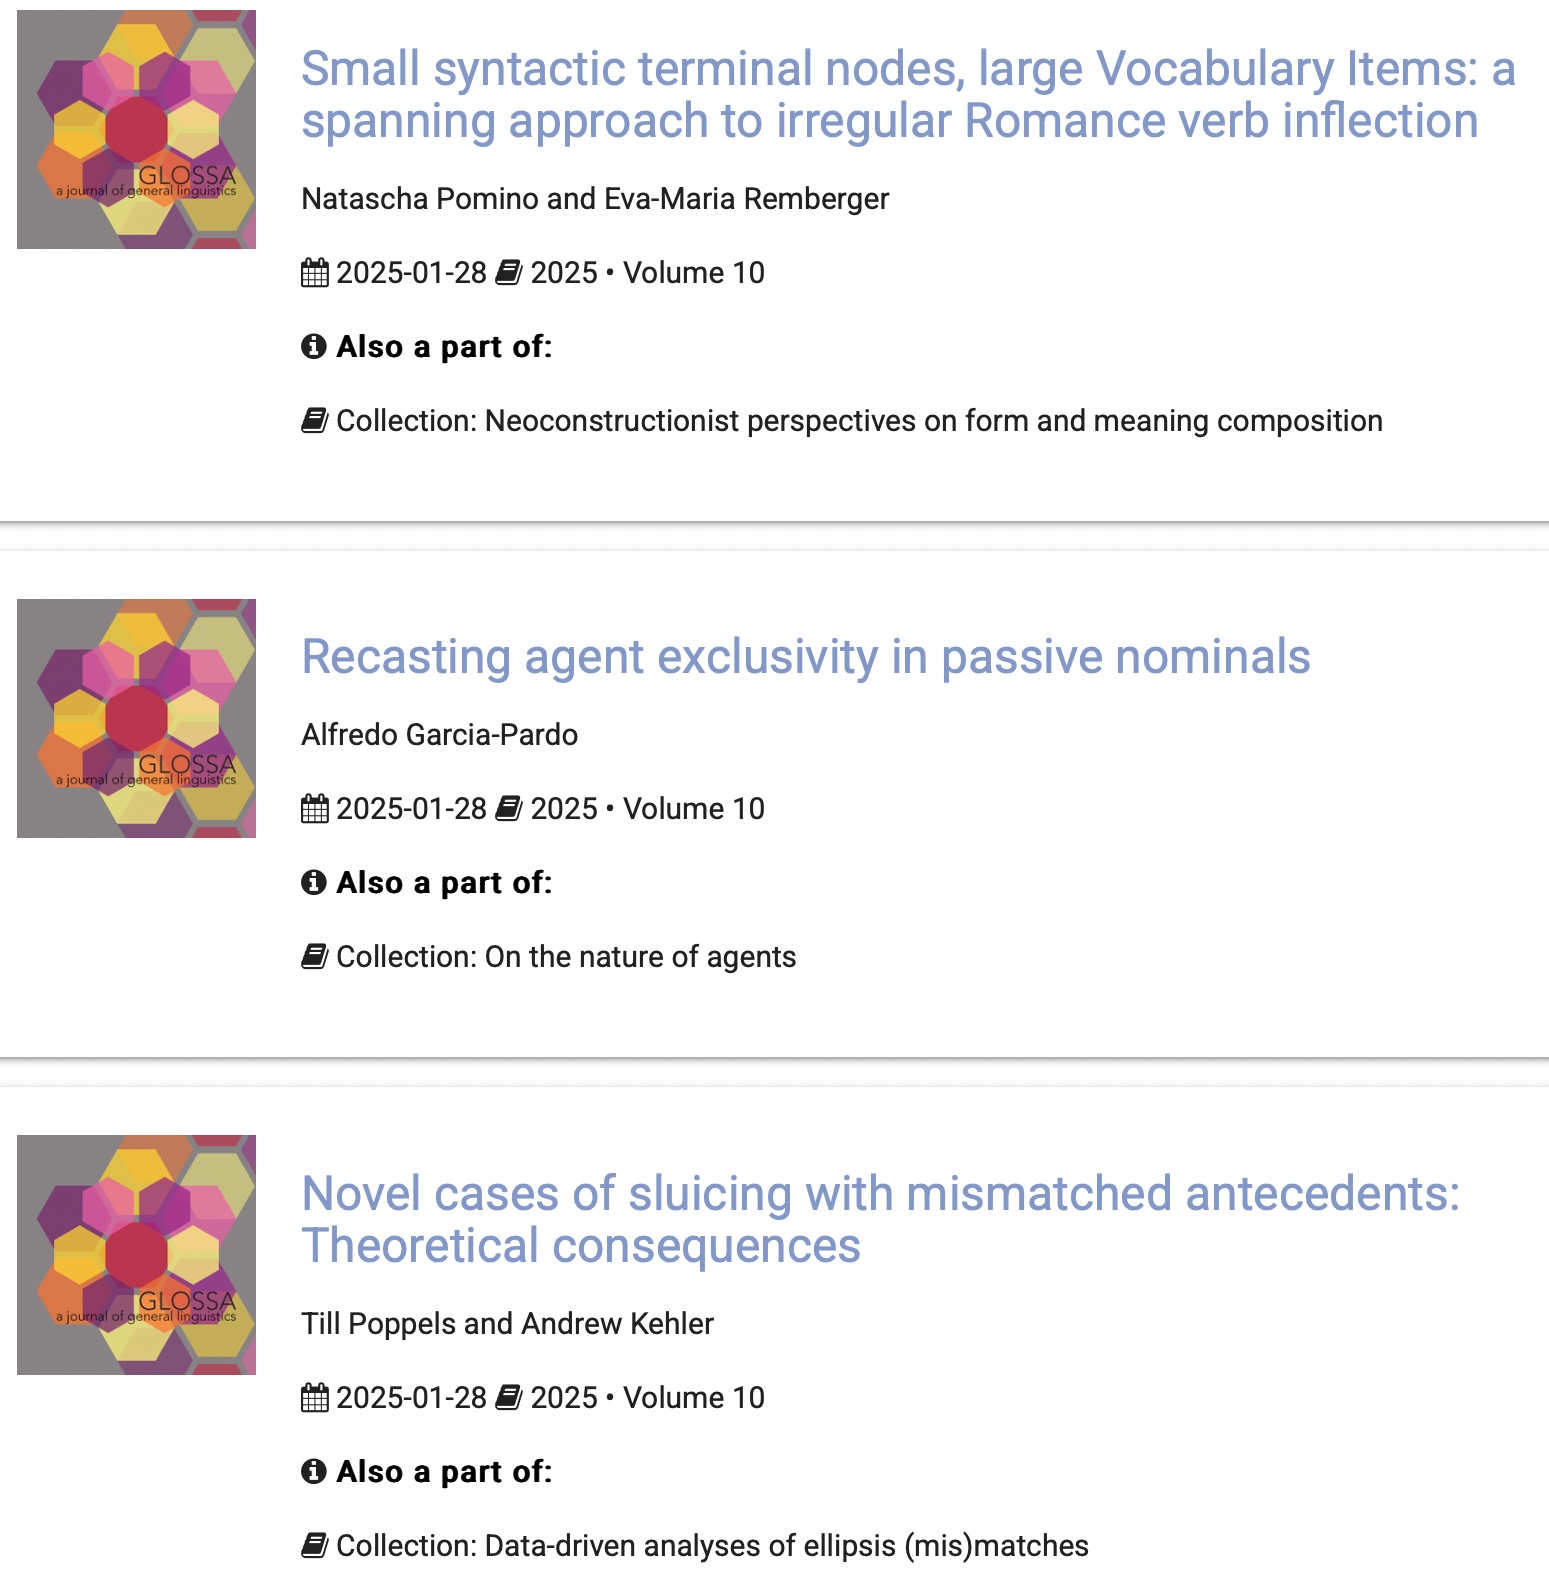The height and width of the screenshot is (1596, 1549).
Task: Click the Glossa thumbnail beside the passive nominals article
Action: tap(136, 718)
